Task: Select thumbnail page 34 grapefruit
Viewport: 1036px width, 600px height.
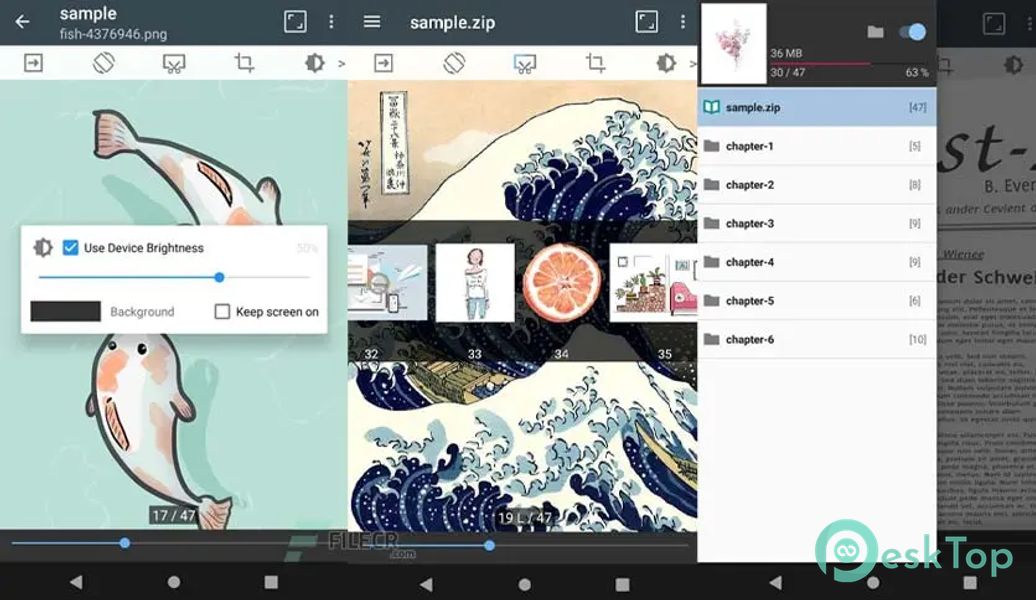Action: pyautogui.click(x=562, y=283)
